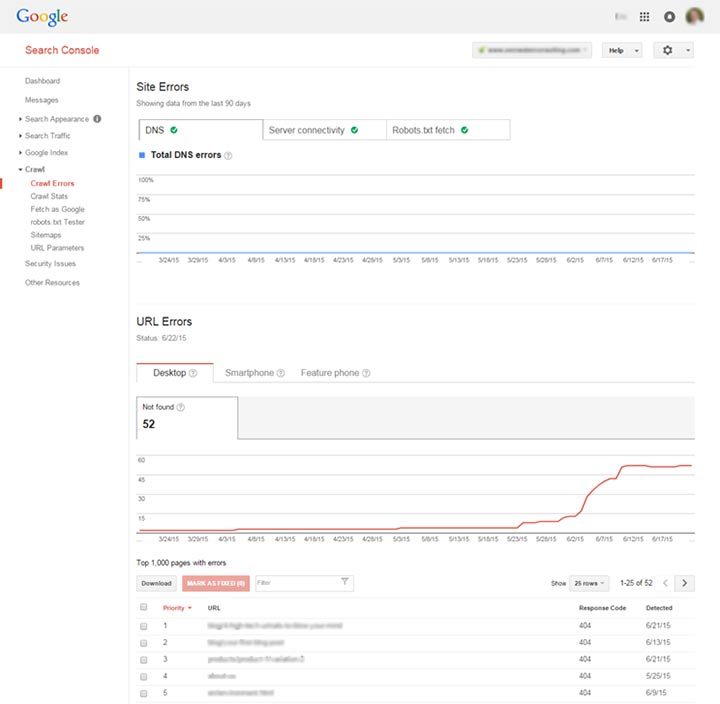The image size is (720, 704).
Task: Switch to the Smartphone tab
Action: coord(254,373)
